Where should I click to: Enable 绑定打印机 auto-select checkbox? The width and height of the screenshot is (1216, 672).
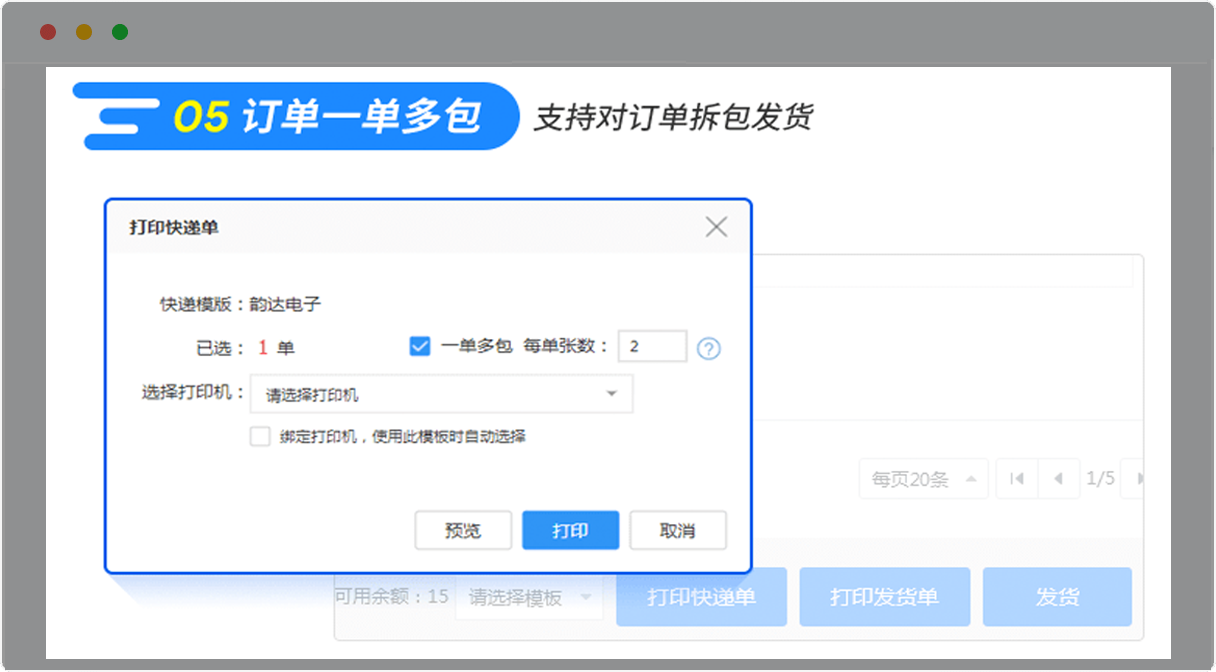pos(260,436)
